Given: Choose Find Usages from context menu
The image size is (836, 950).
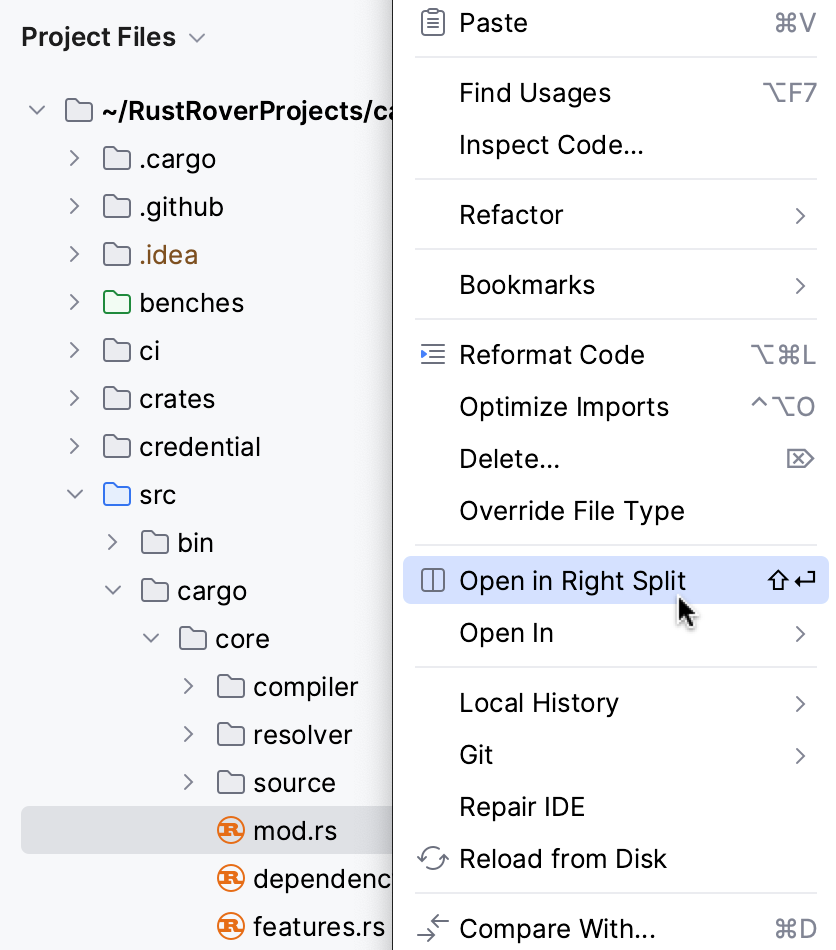Looking at the screenshot, I should (535, 93).
